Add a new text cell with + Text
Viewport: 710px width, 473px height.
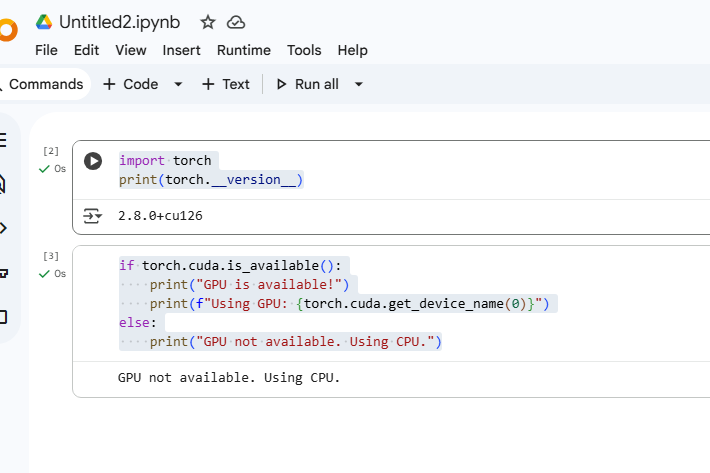click(x=226, y=84)
